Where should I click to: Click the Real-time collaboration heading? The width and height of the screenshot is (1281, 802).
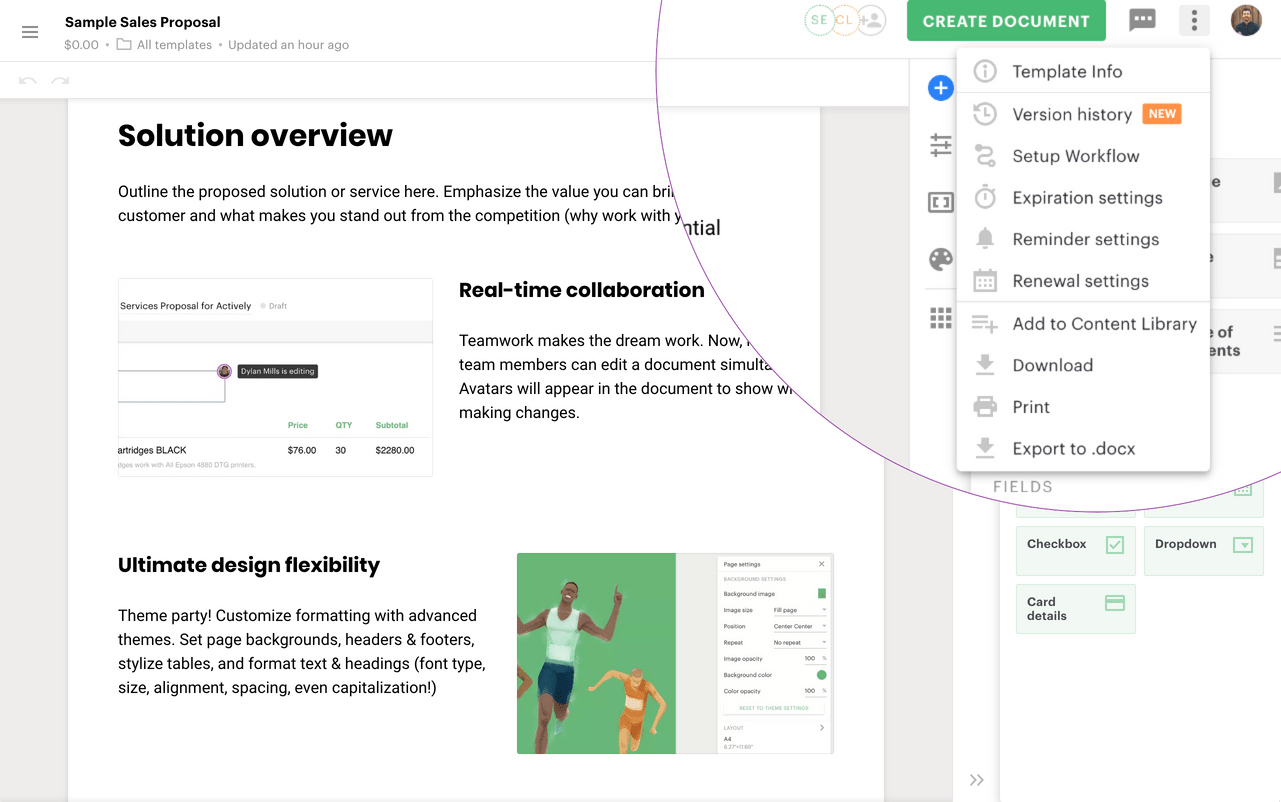582,290
